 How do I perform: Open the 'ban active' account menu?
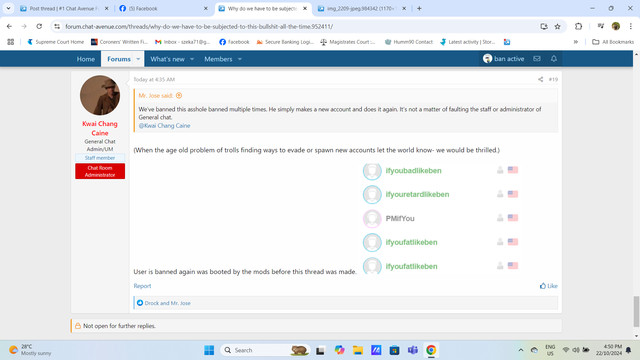coord(504,59)
